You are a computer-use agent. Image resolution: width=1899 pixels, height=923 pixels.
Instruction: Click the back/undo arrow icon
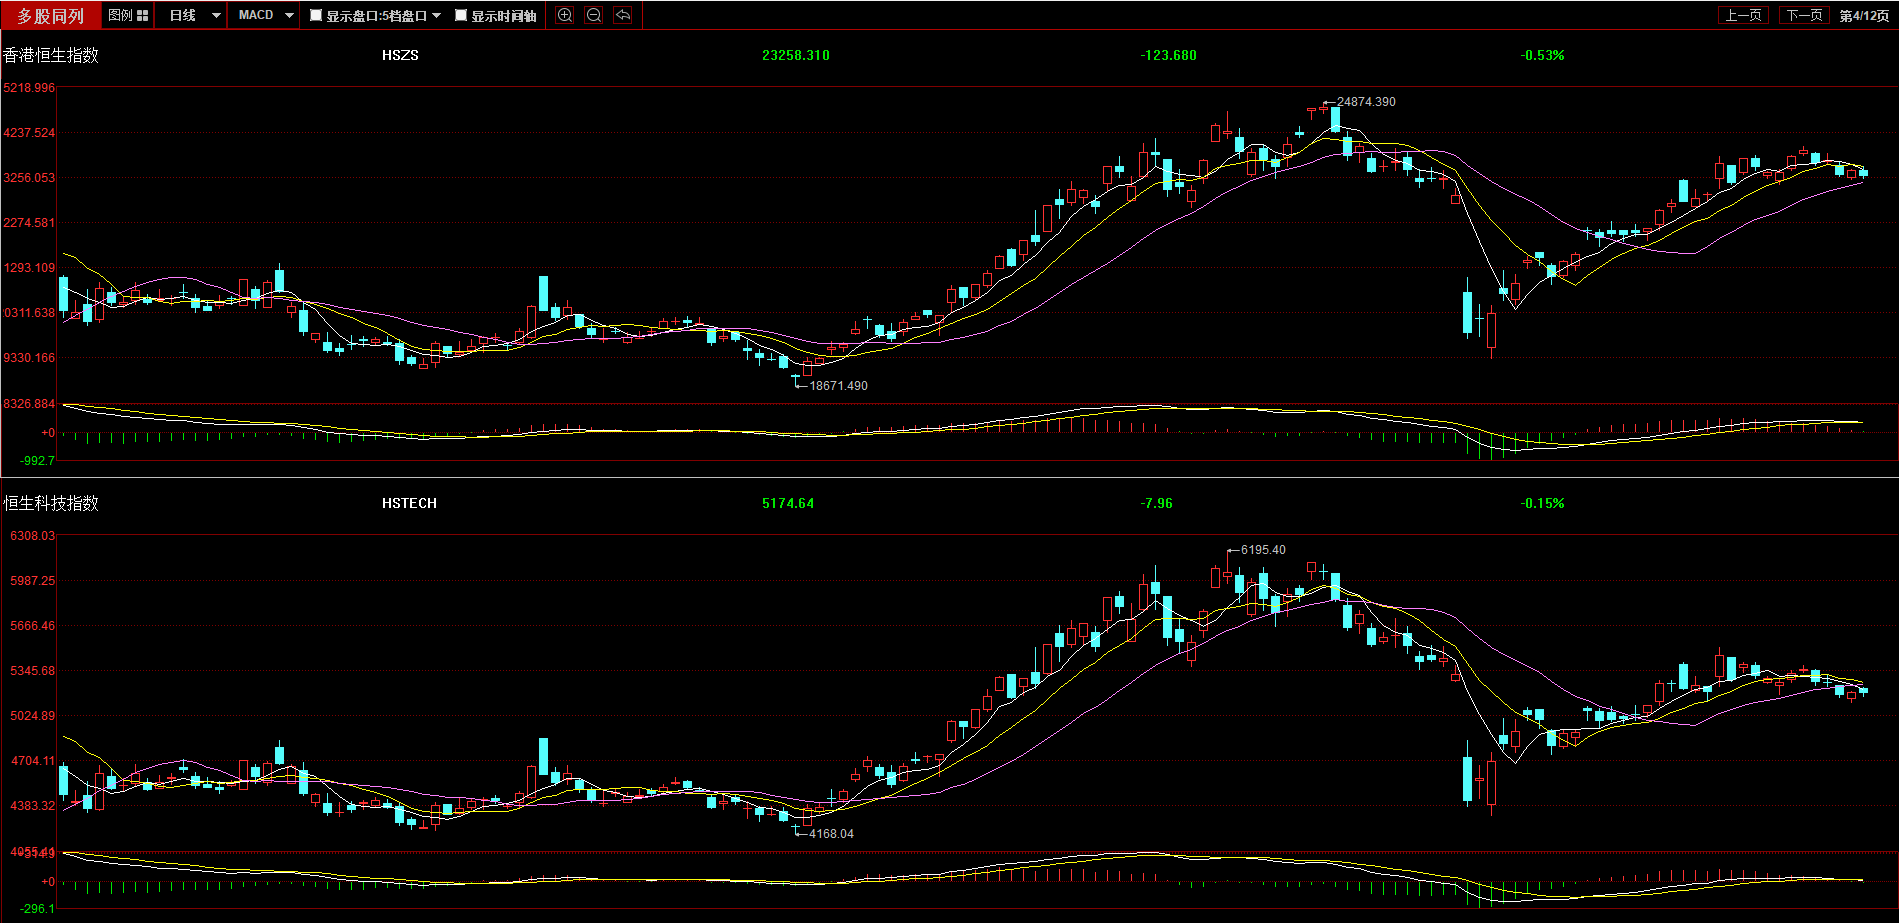tap(623, 15)
